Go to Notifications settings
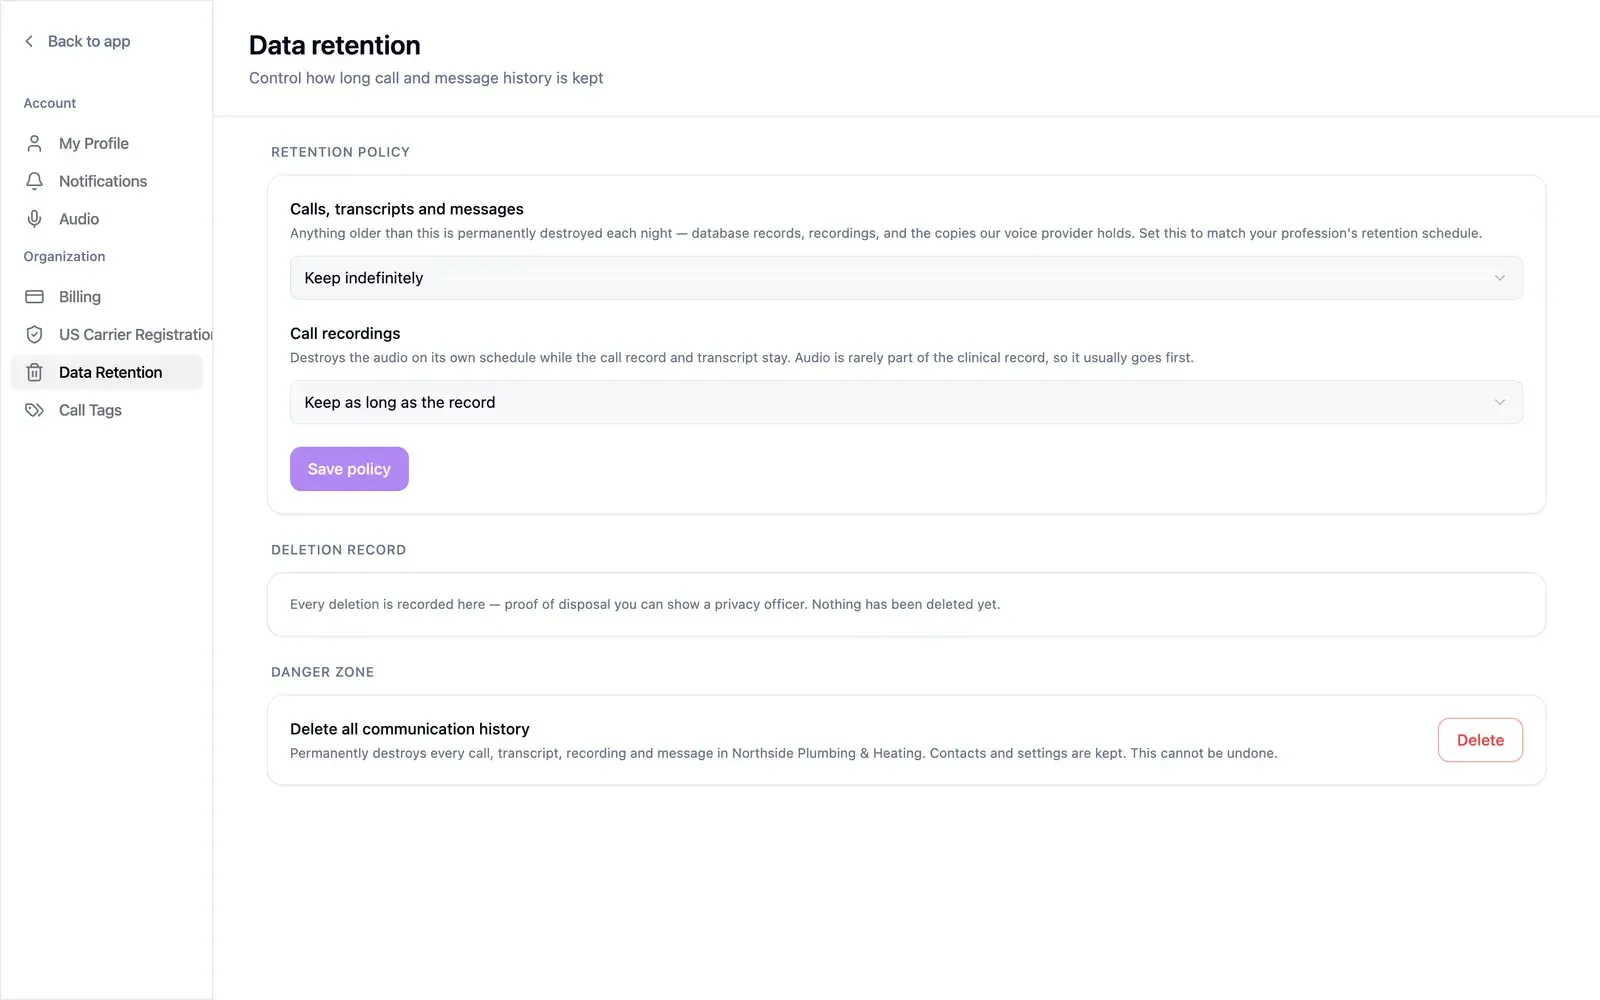Viewport: 1600px width, 1000px height. [107, 181]
